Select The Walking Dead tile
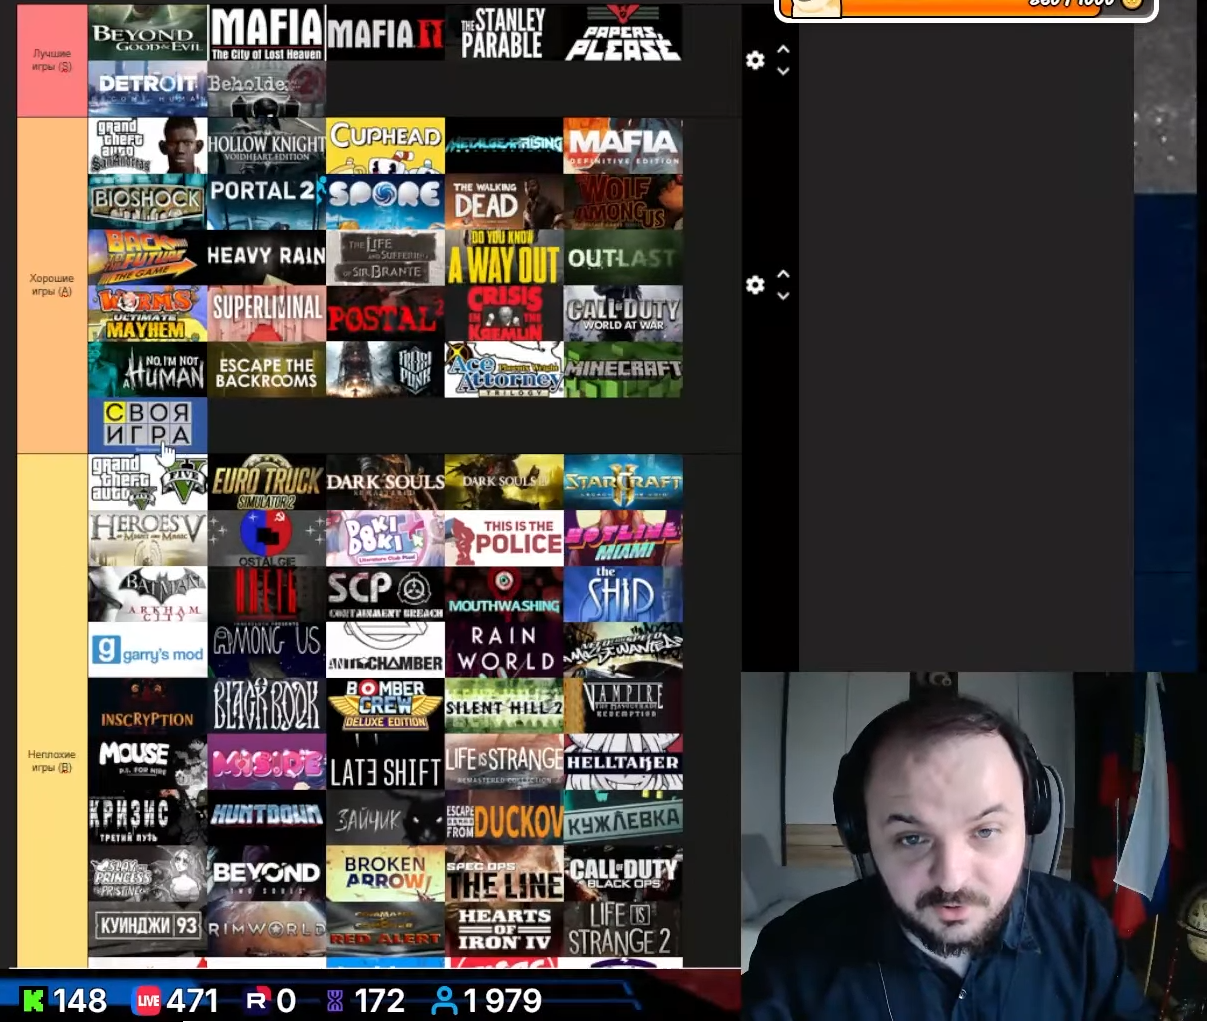This screenshot has height=1022, width=1207. (x=504, y=202)
